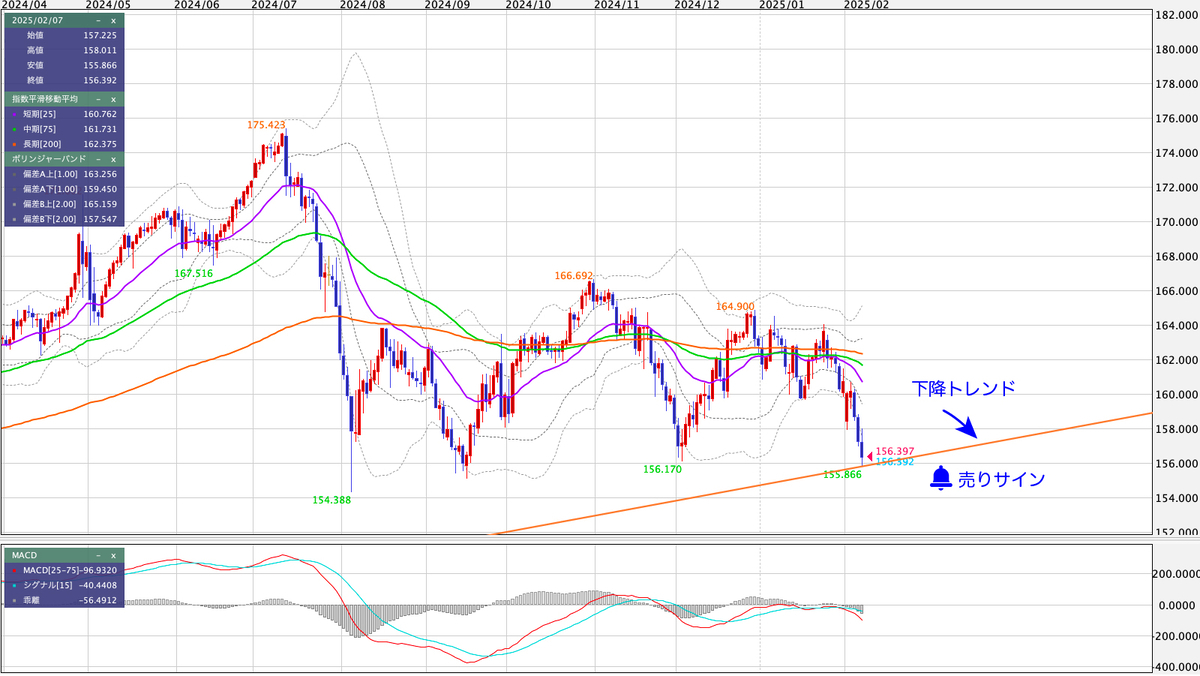The height and width of the screenshot is (676, 1200).
Task: Click the red MACD[25-75] color marker
Action: click(13, 569)
